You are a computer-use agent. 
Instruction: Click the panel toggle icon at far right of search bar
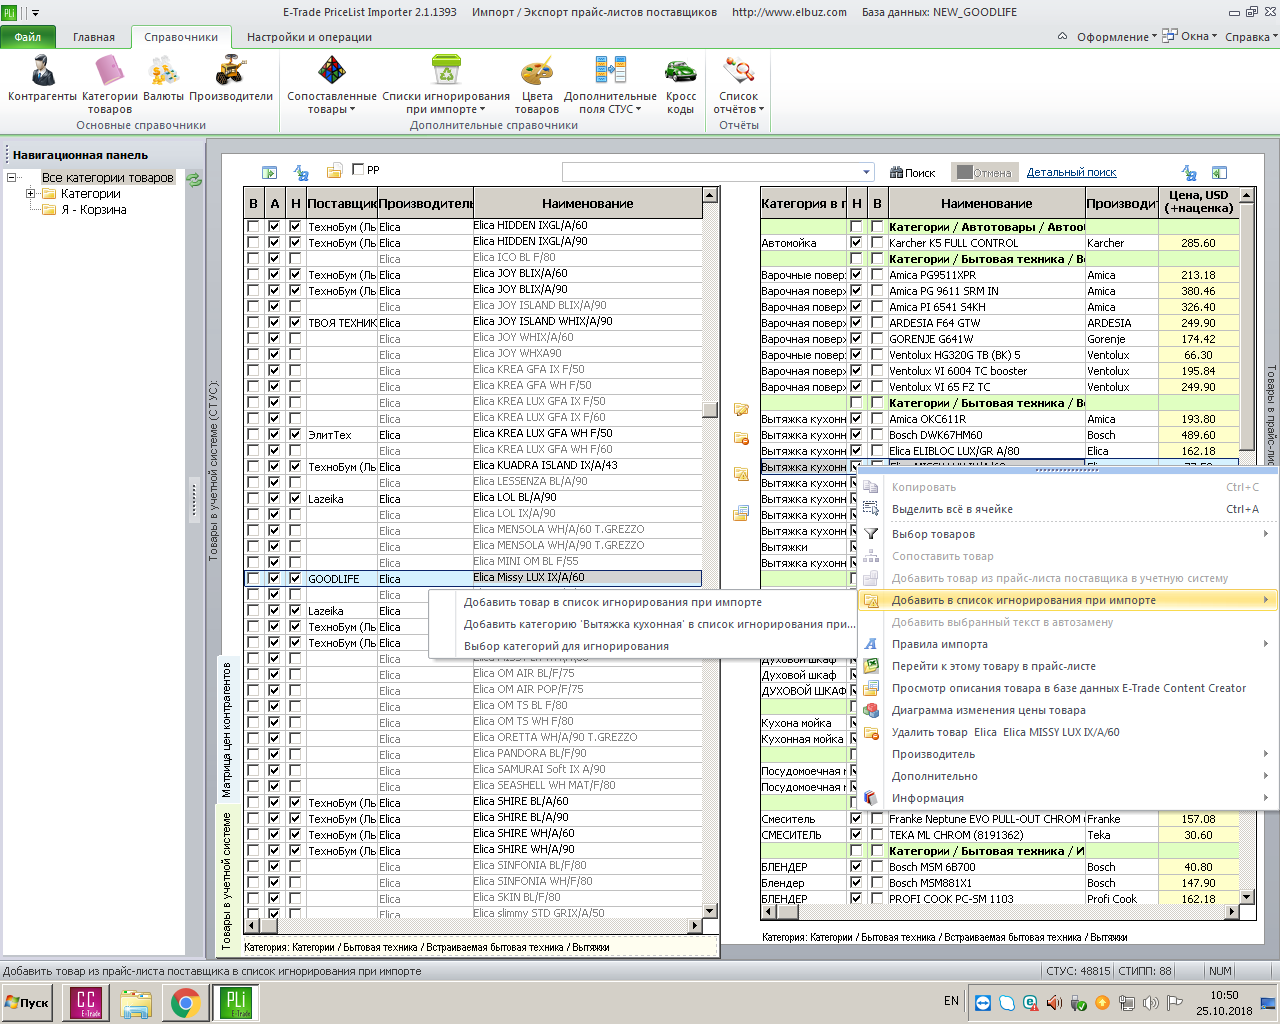pyautogui.click(x=1219, y=172)
